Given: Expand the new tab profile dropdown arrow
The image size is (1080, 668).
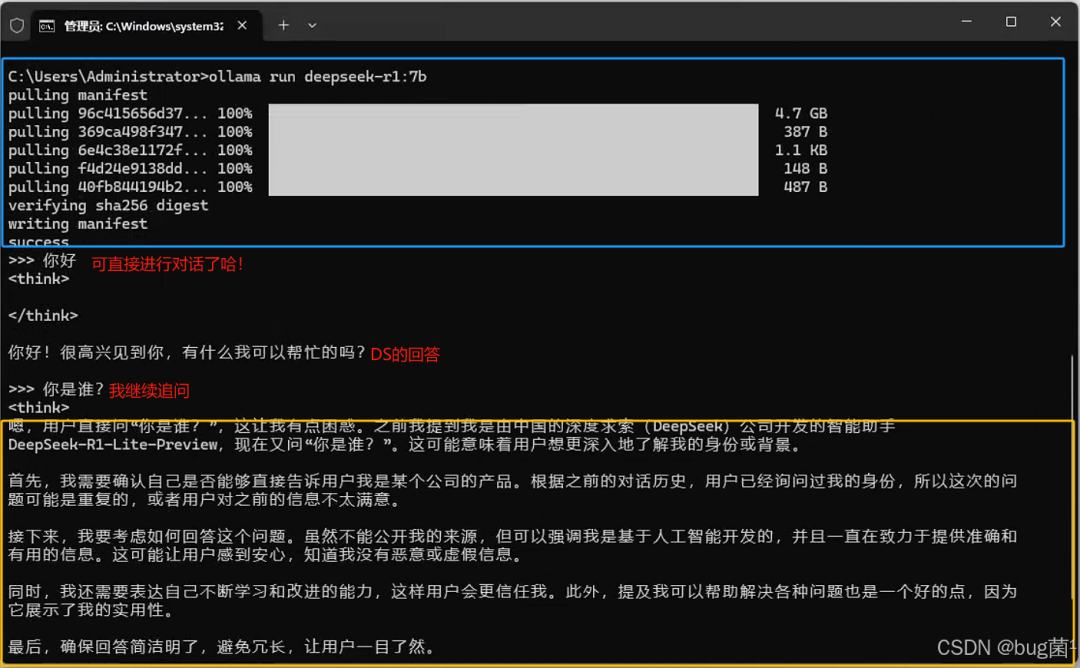Looking at the screenshot, I should [312, 25].
